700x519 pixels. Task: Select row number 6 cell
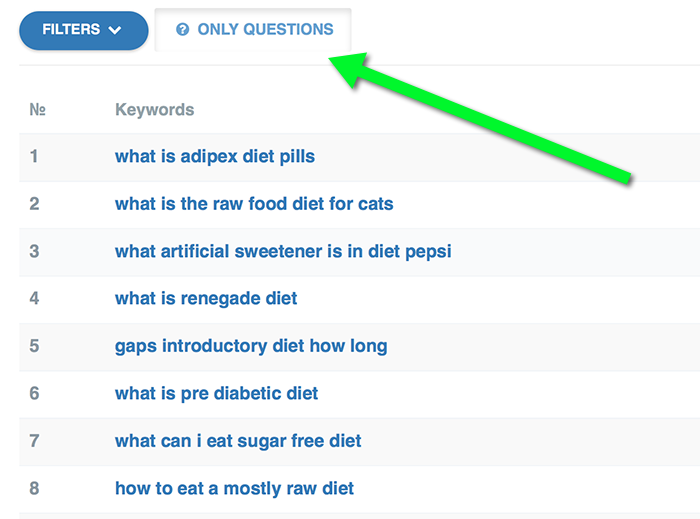point(34,393)
